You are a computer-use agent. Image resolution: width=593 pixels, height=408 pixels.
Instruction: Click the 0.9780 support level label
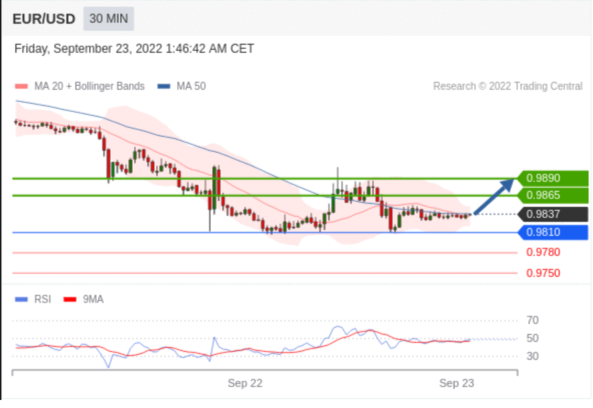(543, 252)
